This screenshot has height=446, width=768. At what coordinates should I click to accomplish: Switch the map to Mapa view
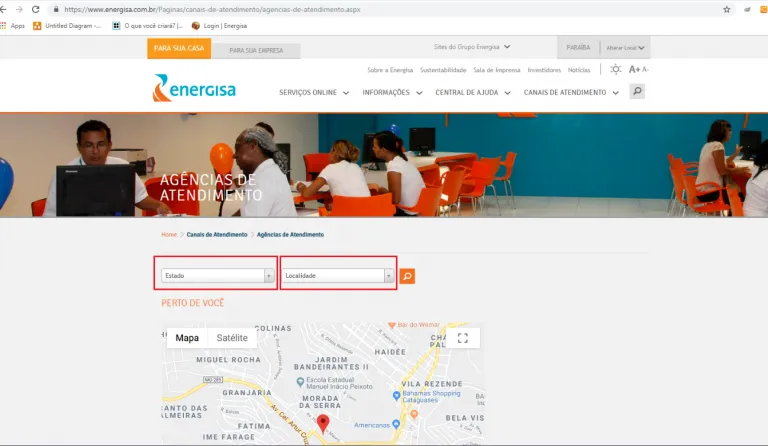click(x=187, y=338)
